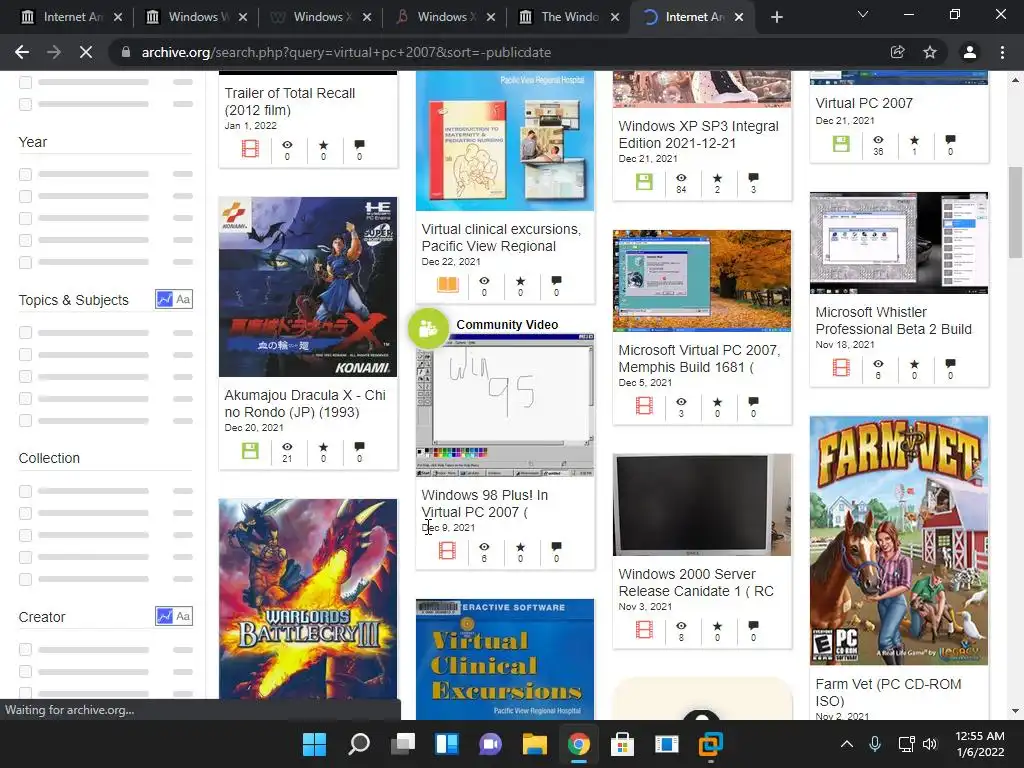The width and height of the screenshot is (1024, 768).
Task: Click book icon on Virtual clinical excursions
Action: pos(448,285)
